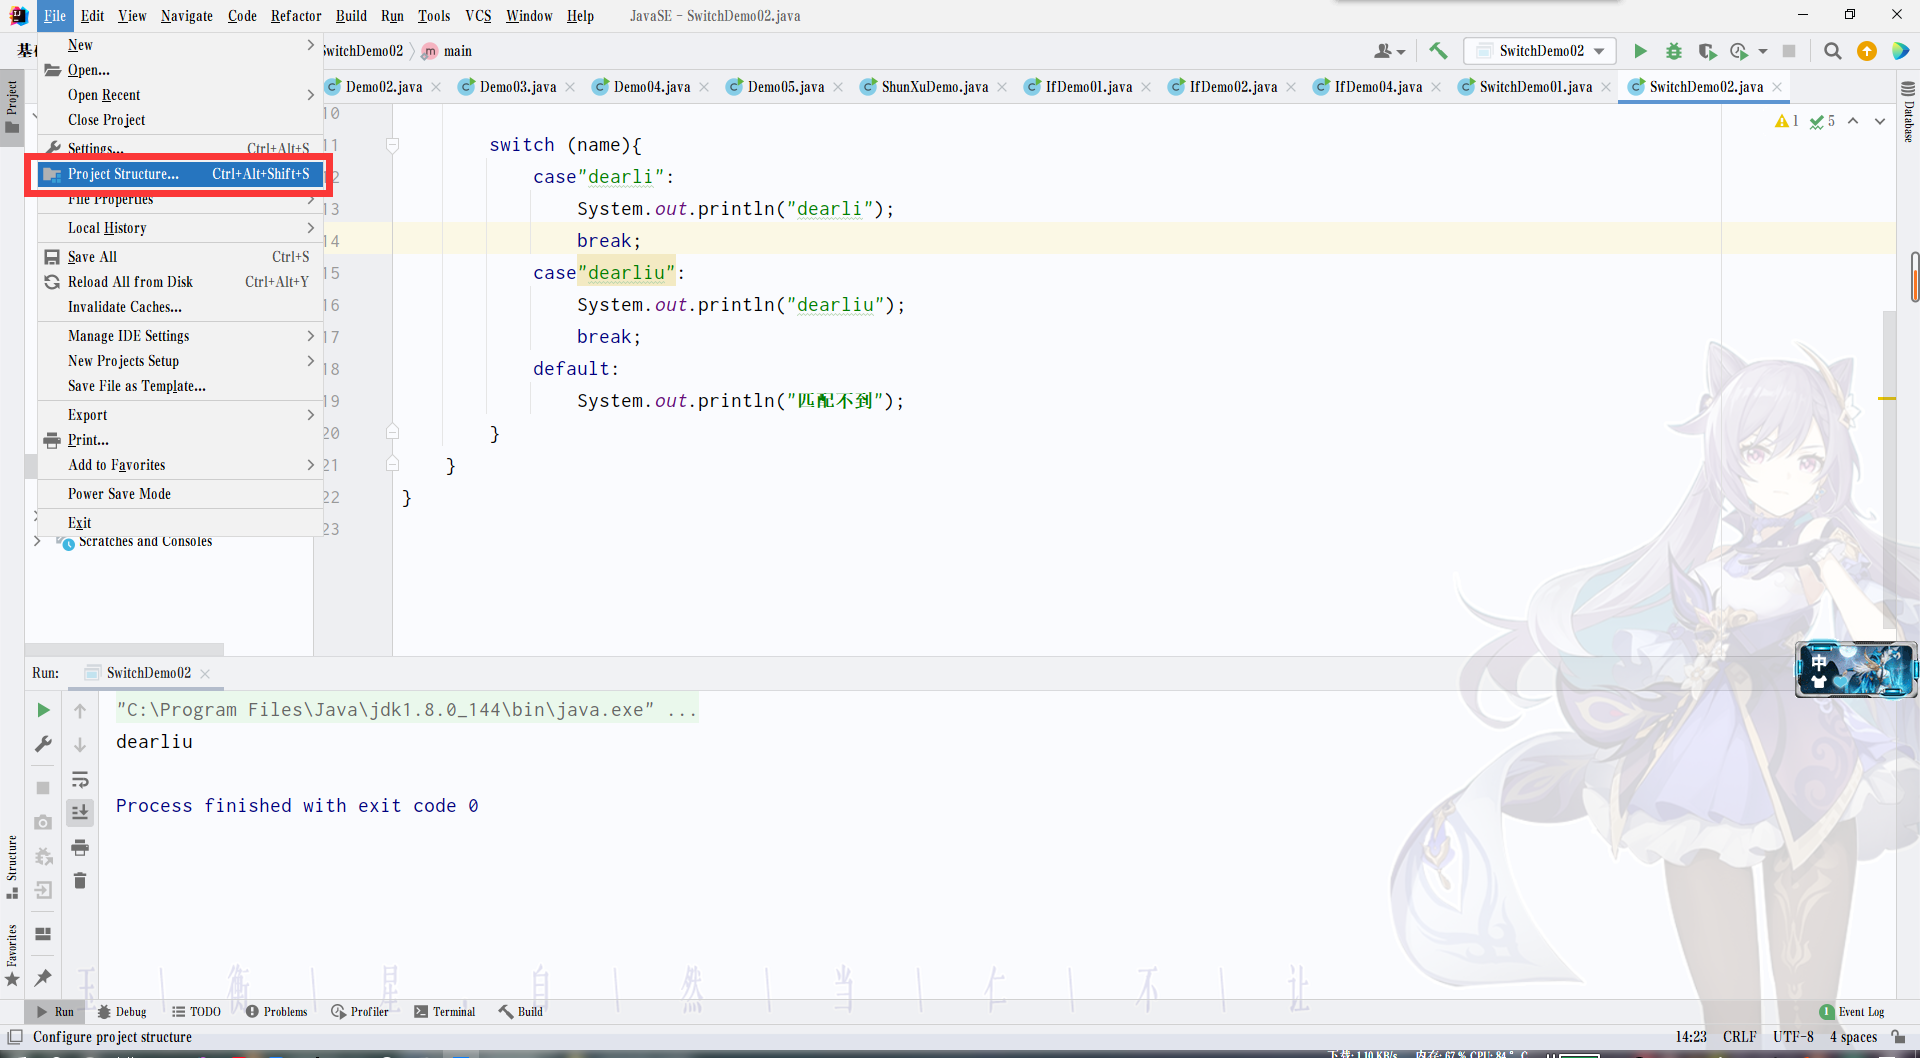Viewport: 1920px width, 1058px height.
Task: Click the Debug bug icon in the top toolbar
Action: point(1673,51)
